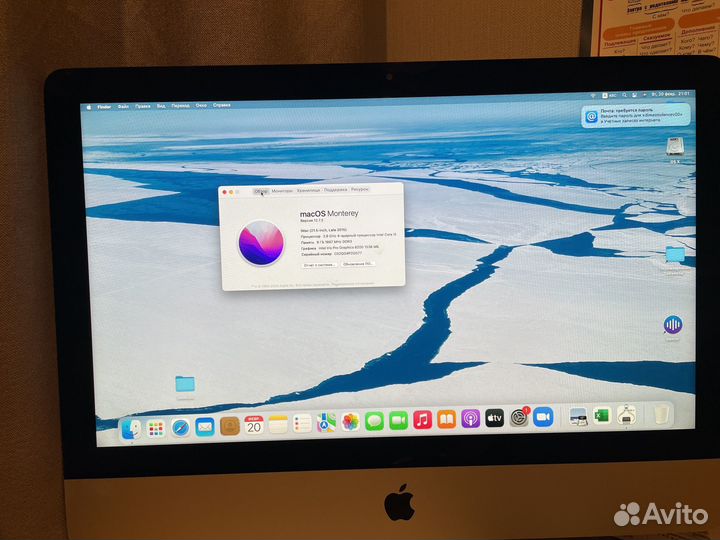720x540 pixels.
Task: Click the Отчет о системе button
Action: [320, 265]
